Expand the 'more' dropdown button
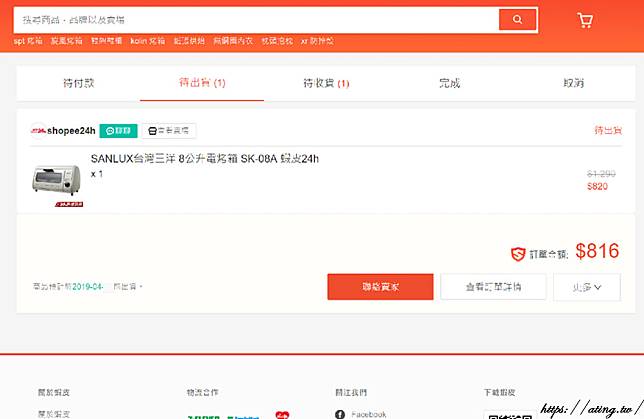Screen dimensions: 644x419 (587, 287)
